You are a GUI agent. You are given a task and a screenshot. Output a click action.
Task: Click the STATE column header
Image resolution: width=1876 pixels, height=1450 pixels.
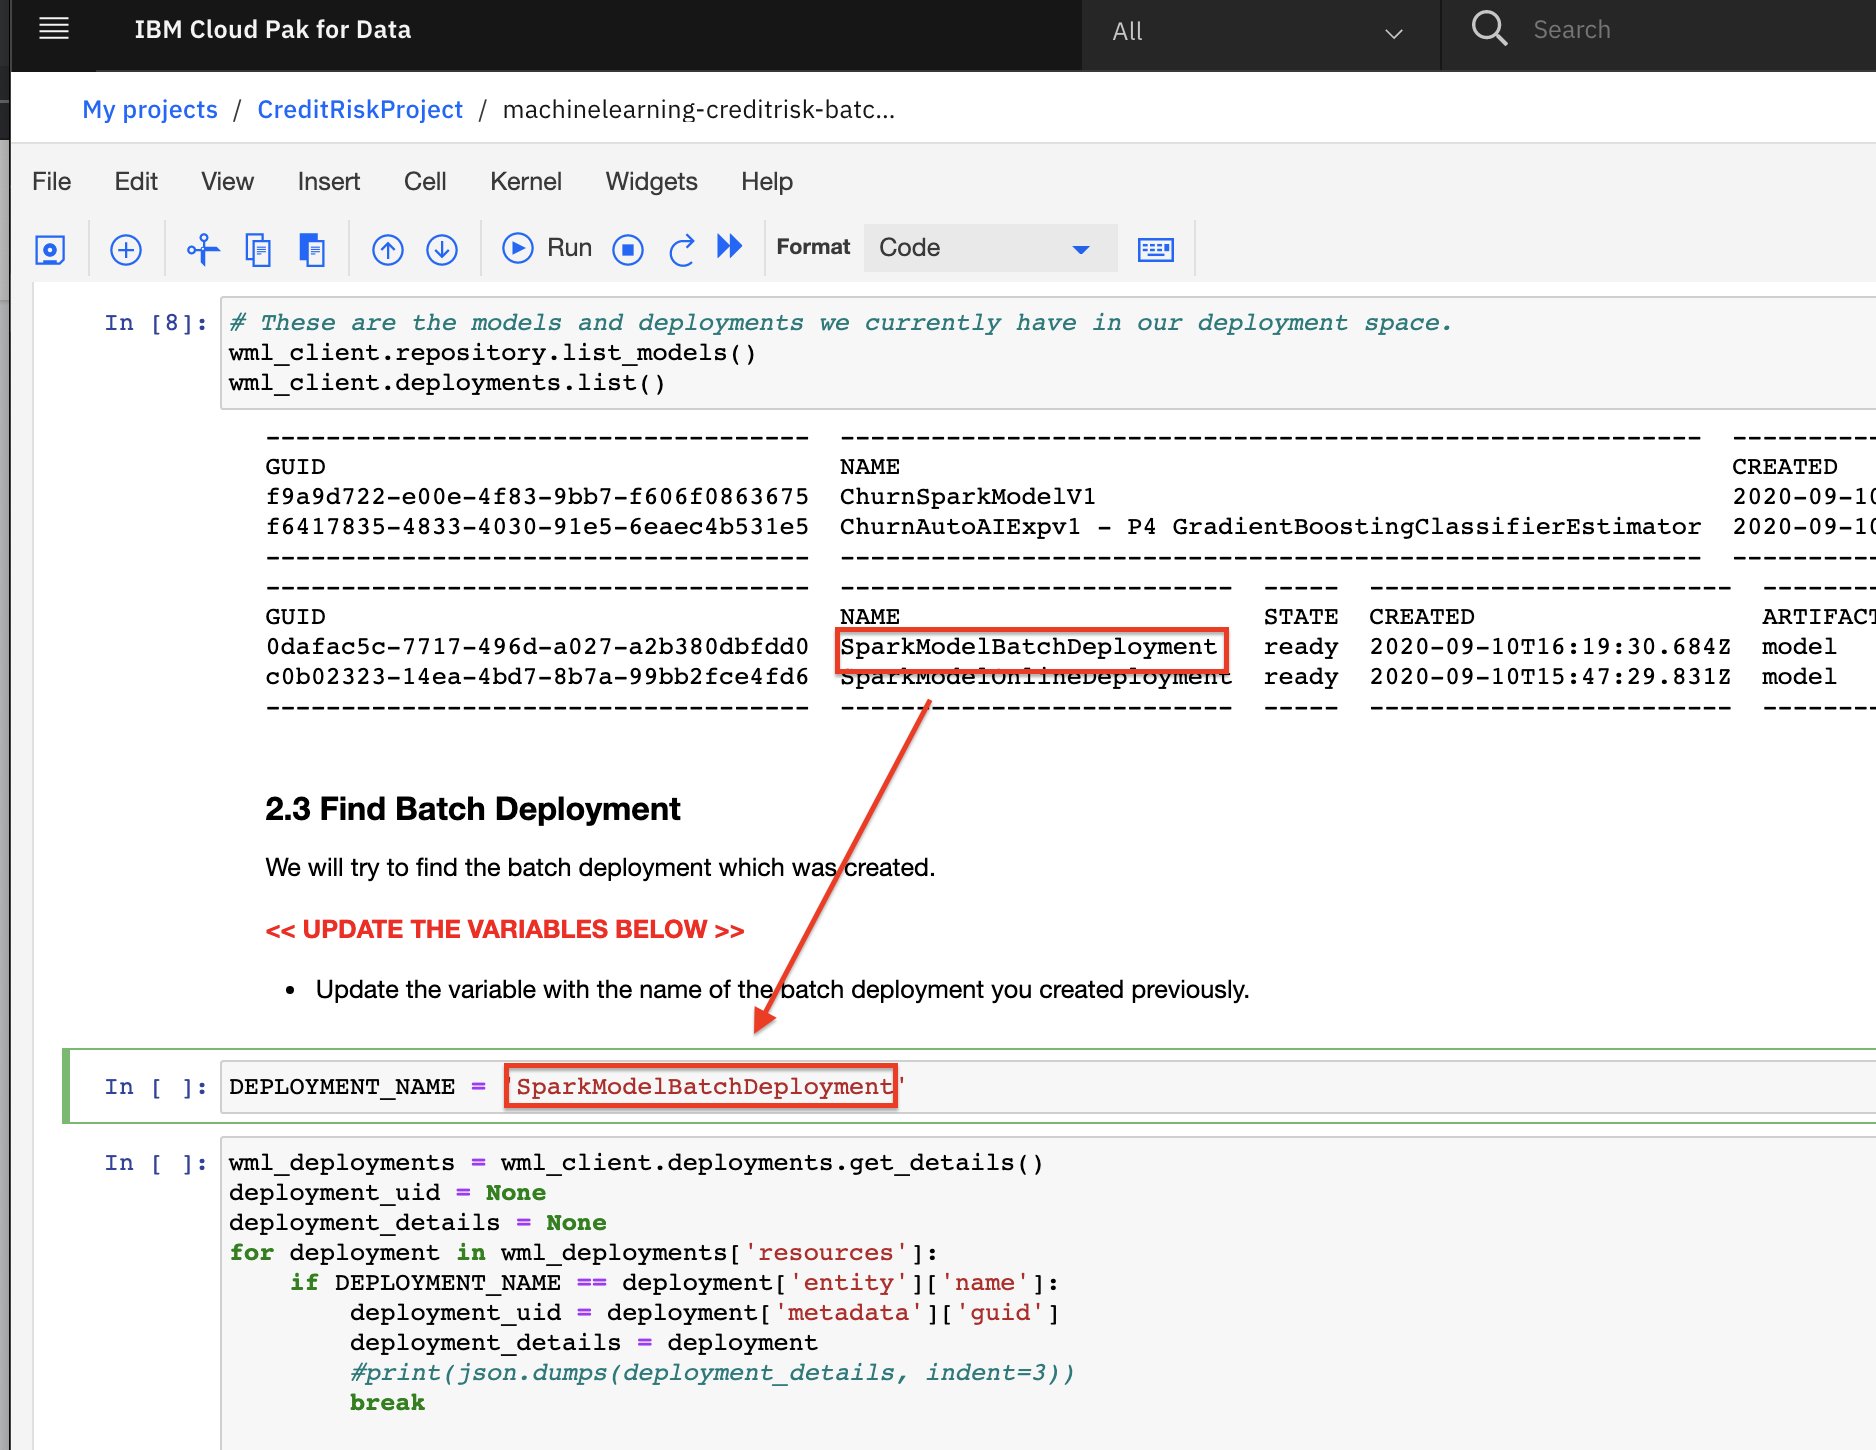1301,617
